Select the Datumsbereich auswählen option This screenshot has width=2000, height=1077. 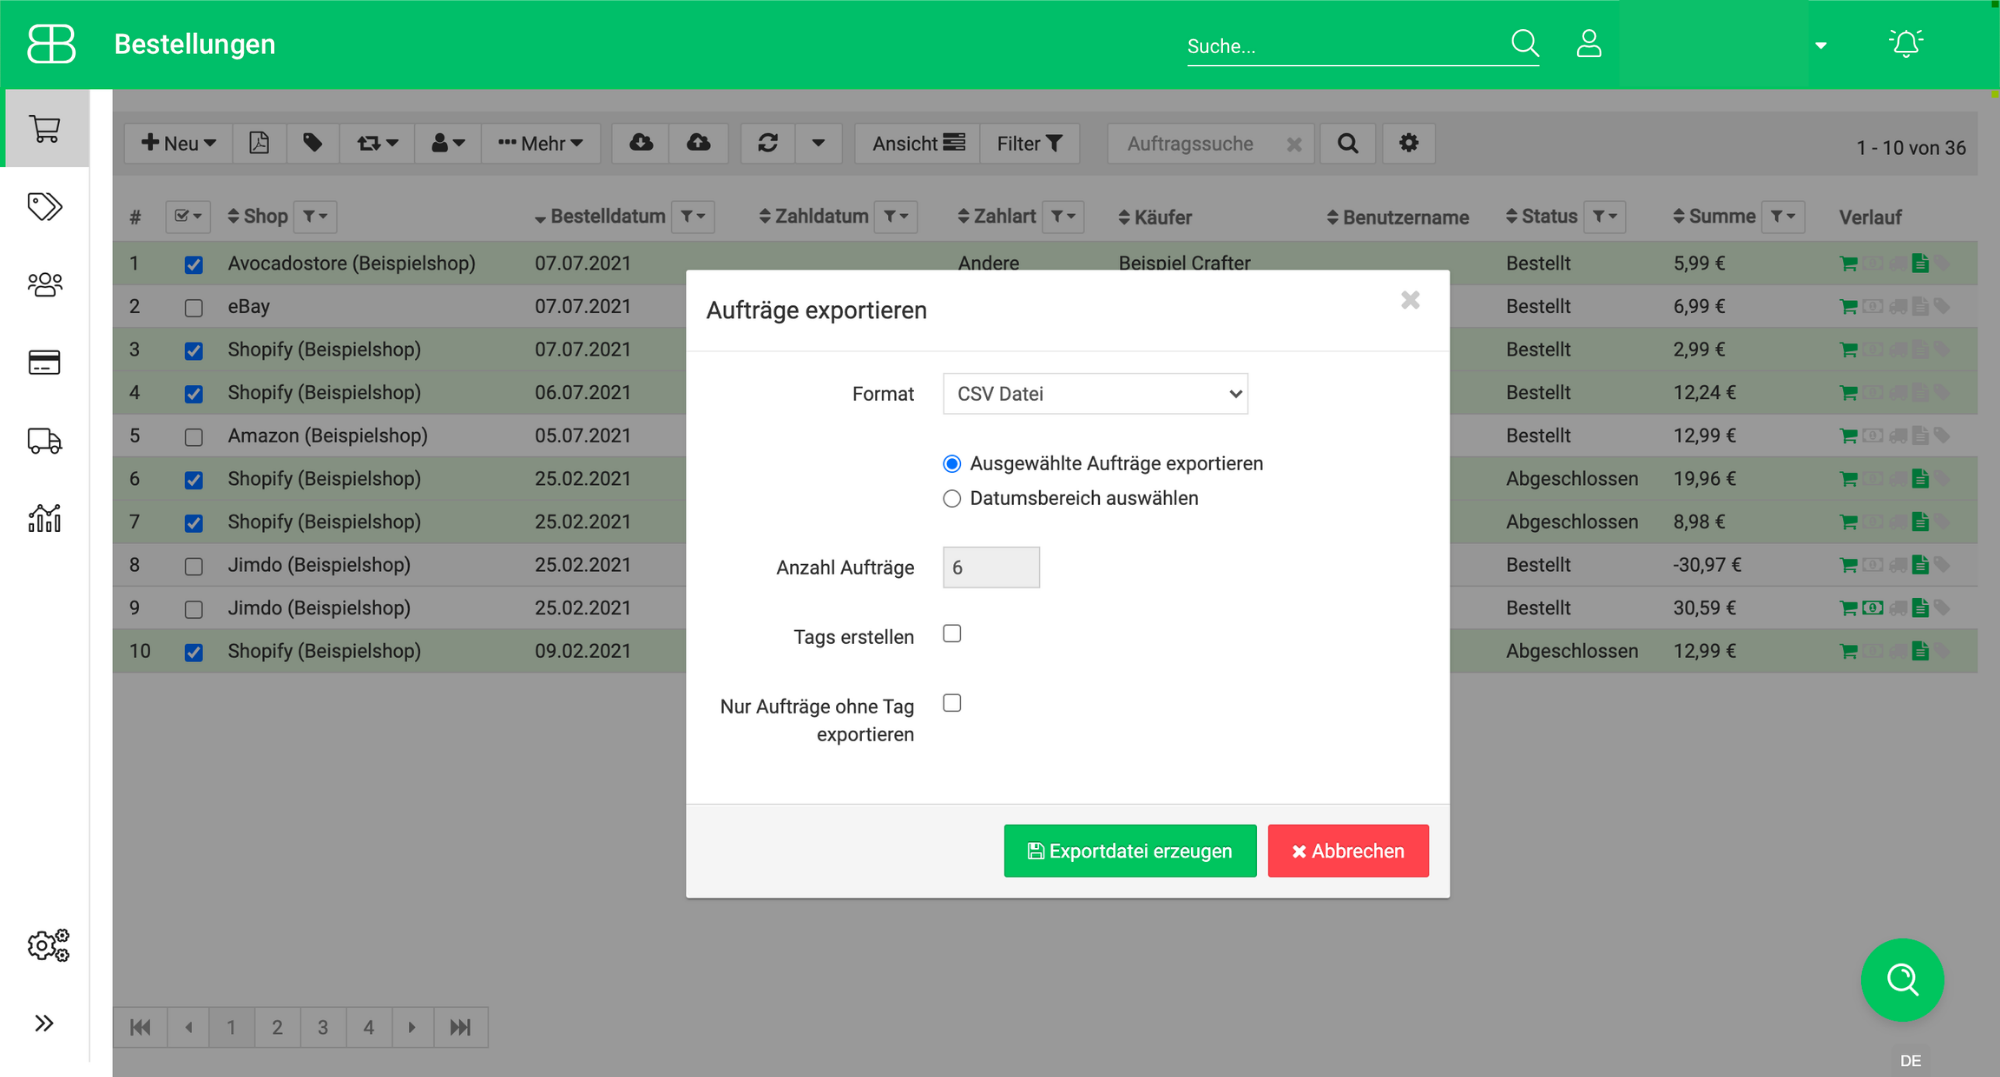tap(952, 498)
